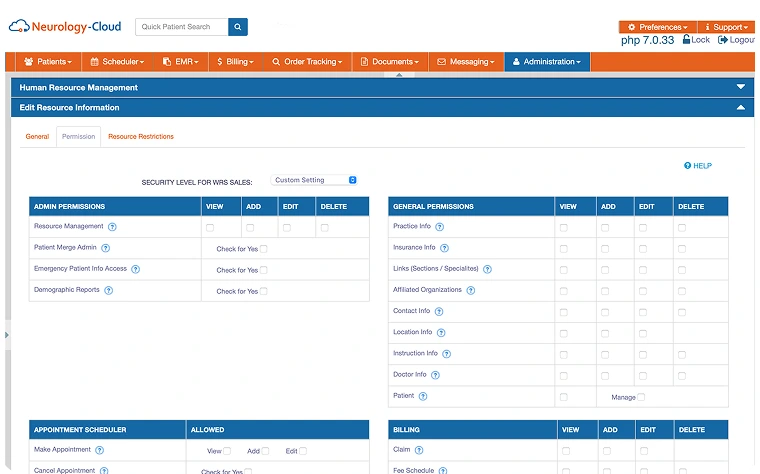
Task: Check Insurance Info Add checkbox
Action: pyautogui.click(x=605, y=249)
